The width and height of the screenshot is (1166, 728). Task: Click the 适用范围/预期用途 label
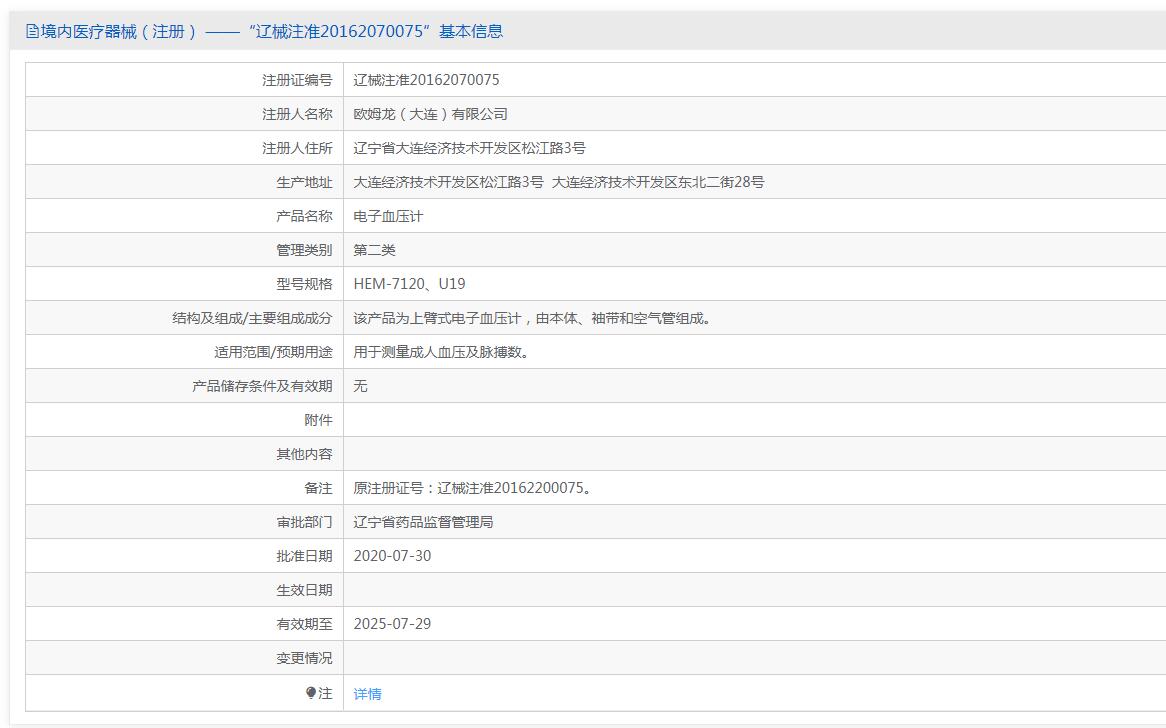pos(273,352)
